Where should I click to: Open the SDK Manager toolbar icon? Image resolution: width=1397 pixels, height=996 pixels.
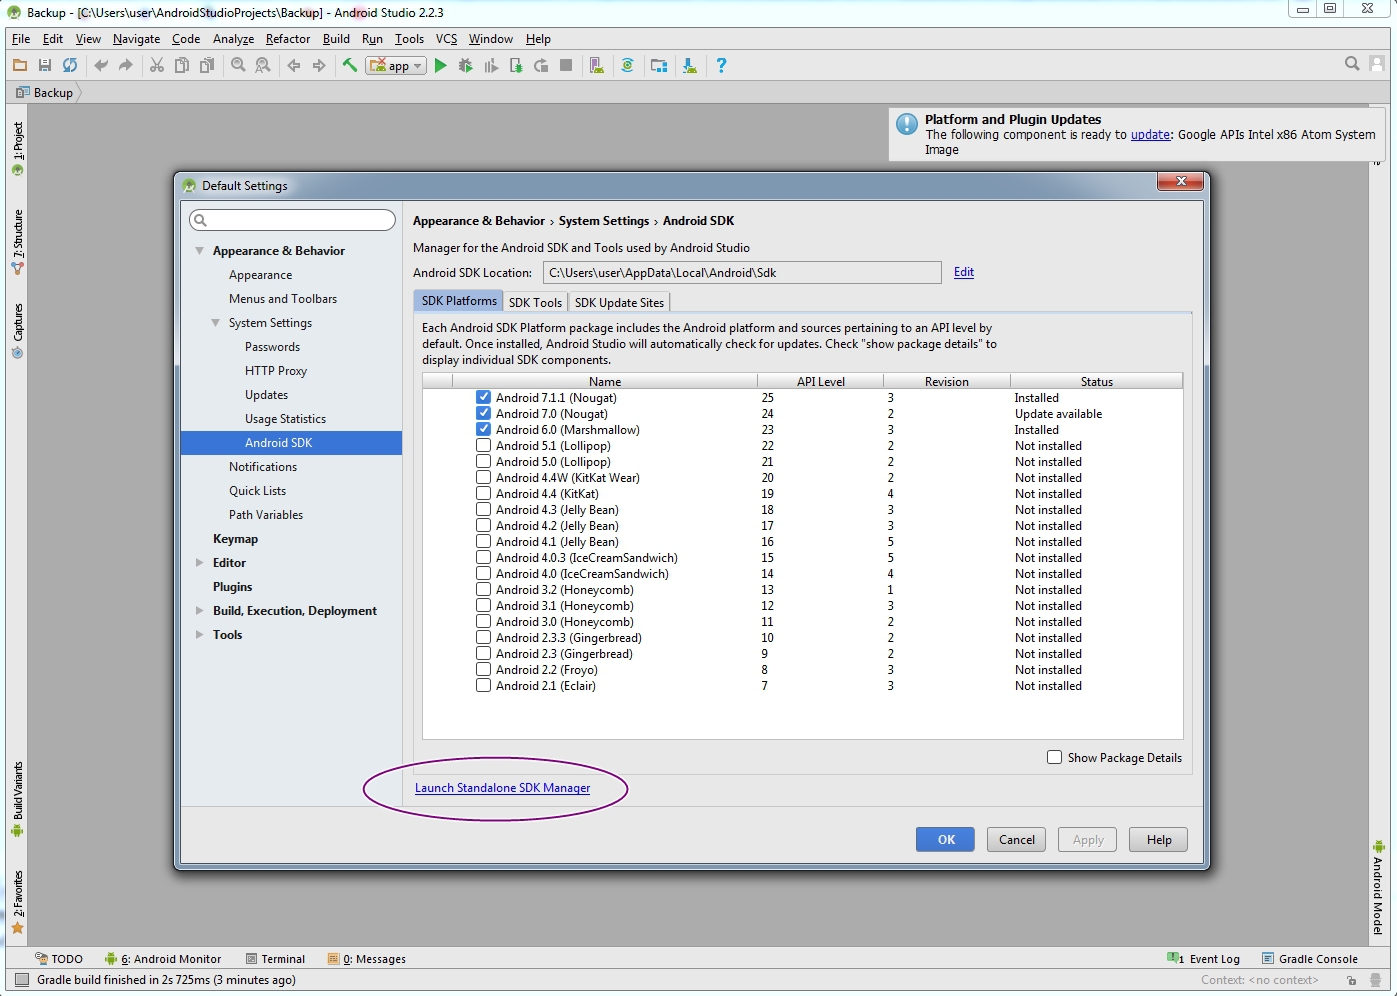click(690, 66)
